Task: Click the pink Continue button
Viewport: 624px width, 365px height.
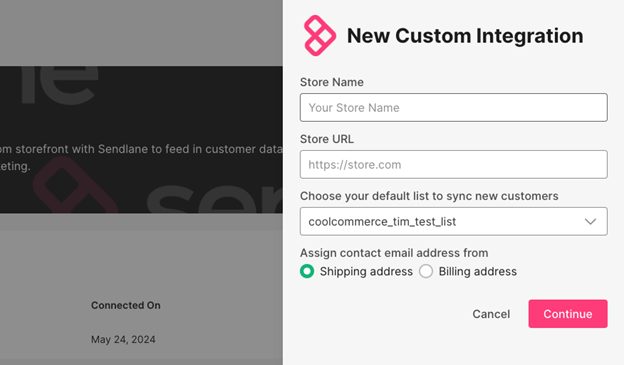Action: (x=568, y=314)
